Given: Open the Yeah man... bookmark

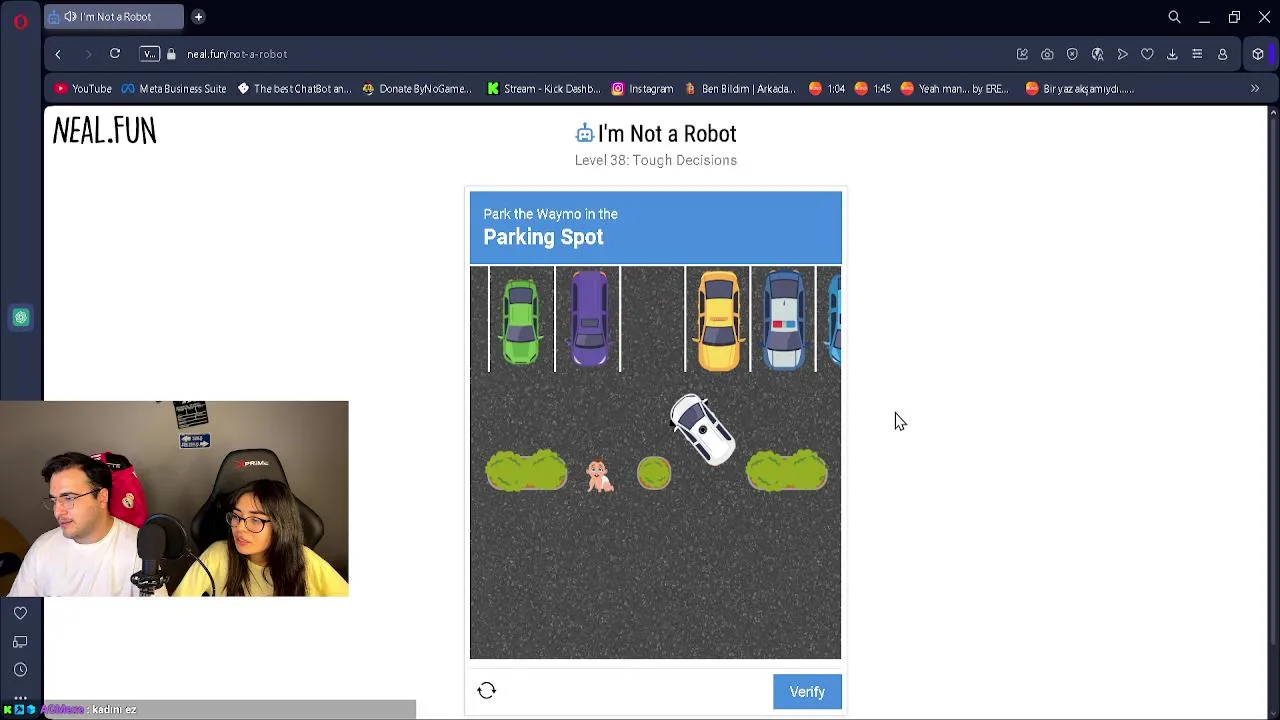Looking at the screenshot, I should tap(954, 89).
